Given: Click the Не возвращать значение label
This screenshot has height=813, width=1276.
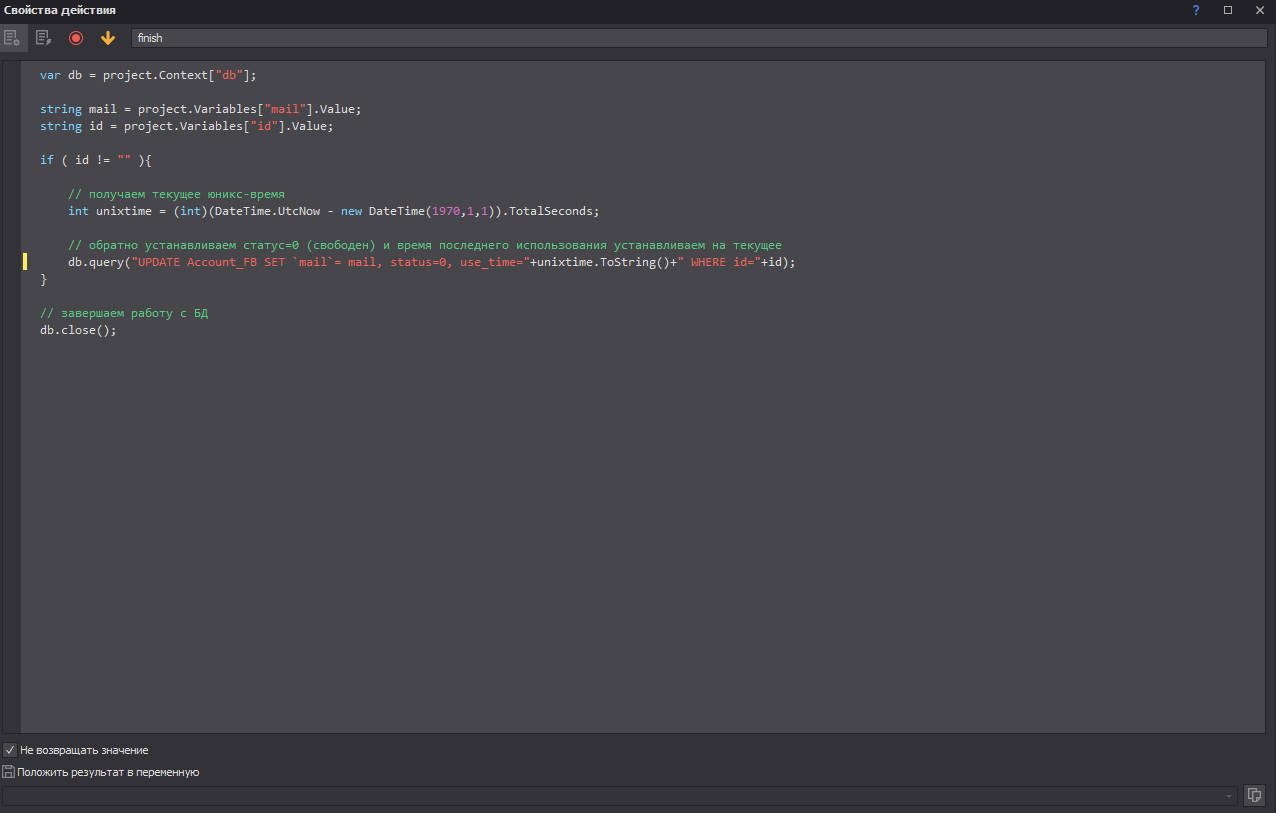Looking at the screenshot, I should pos(84,750).
